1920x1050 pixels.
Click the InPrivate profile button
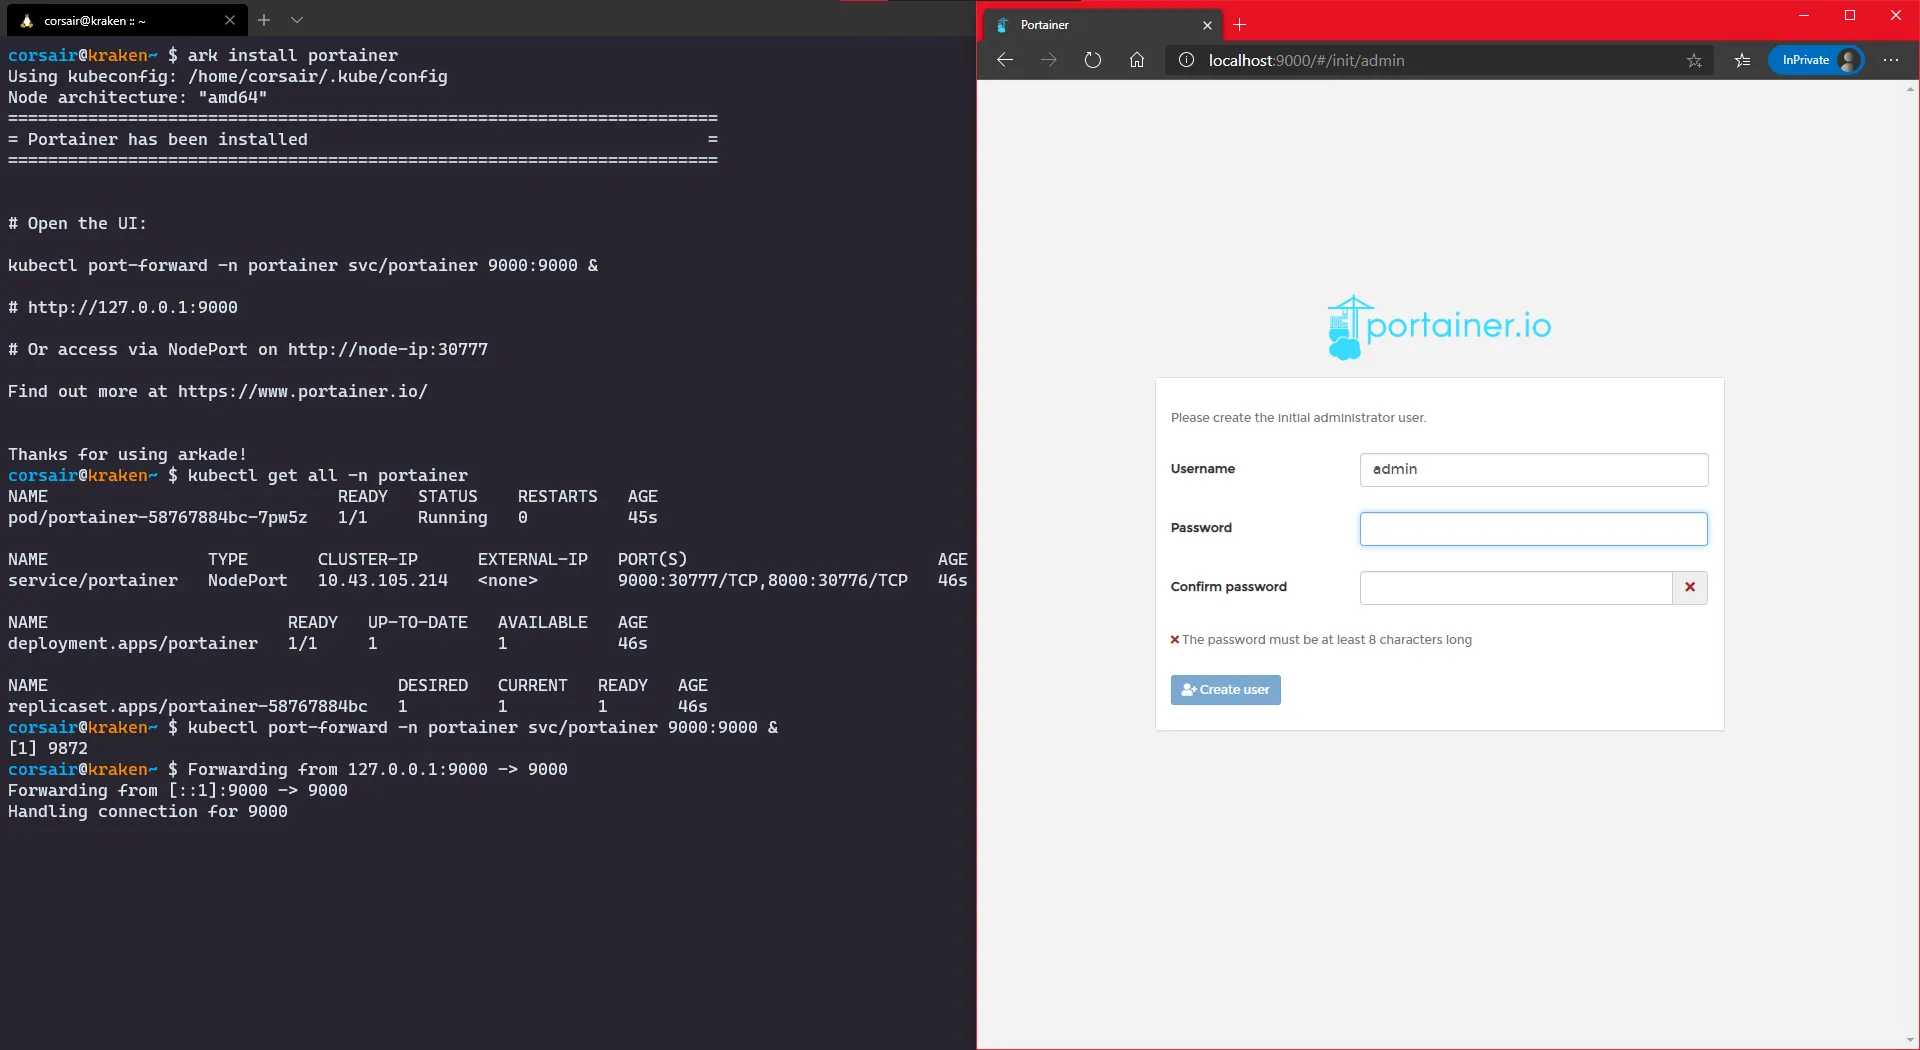(x=1817, y=60)
